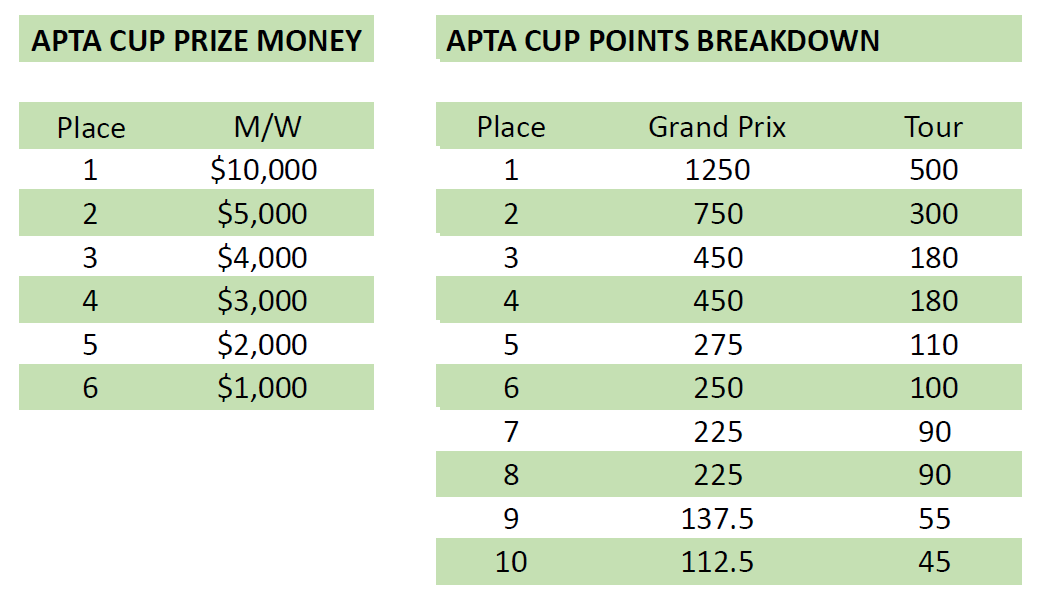
Task: Click the 137.5 Grand Prix value
Action: click(x=718, y=519)
